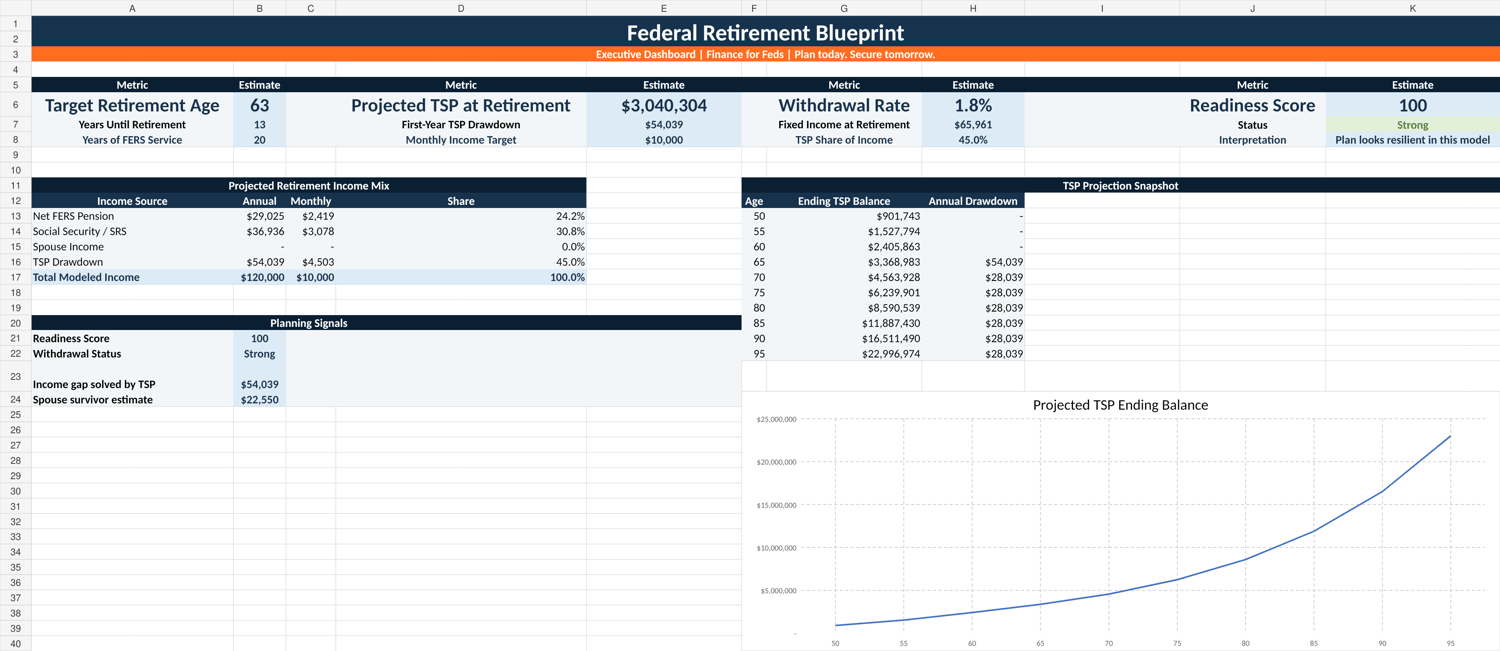The width and height of the screenshot is (1500, 651).
Task: Select the age 95 balance $22,996,974
Action: [844, 354]
